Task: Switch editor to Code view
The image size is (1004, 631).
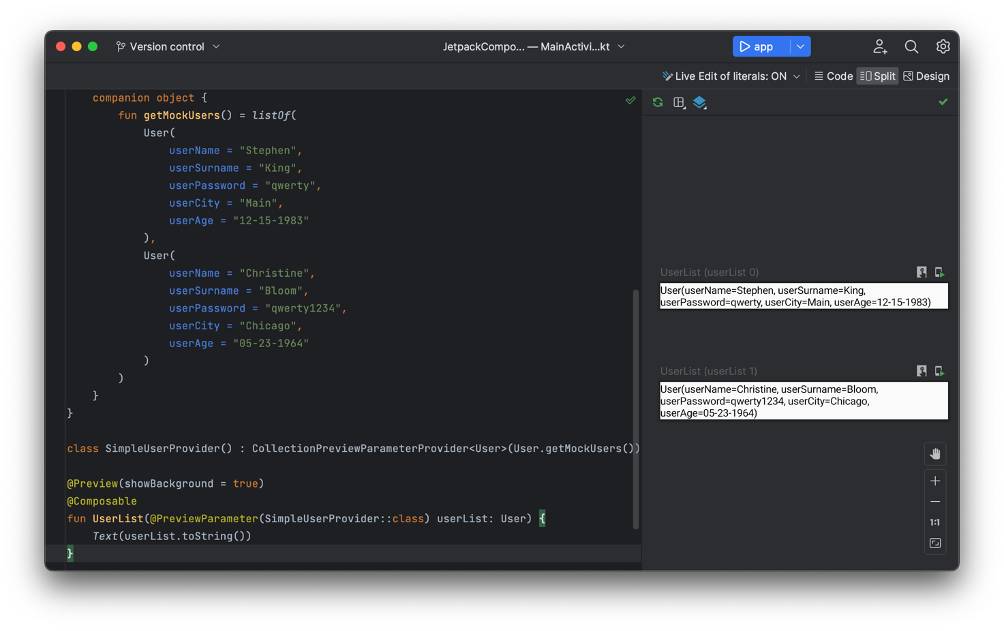Action: click(x=833, y=76)
